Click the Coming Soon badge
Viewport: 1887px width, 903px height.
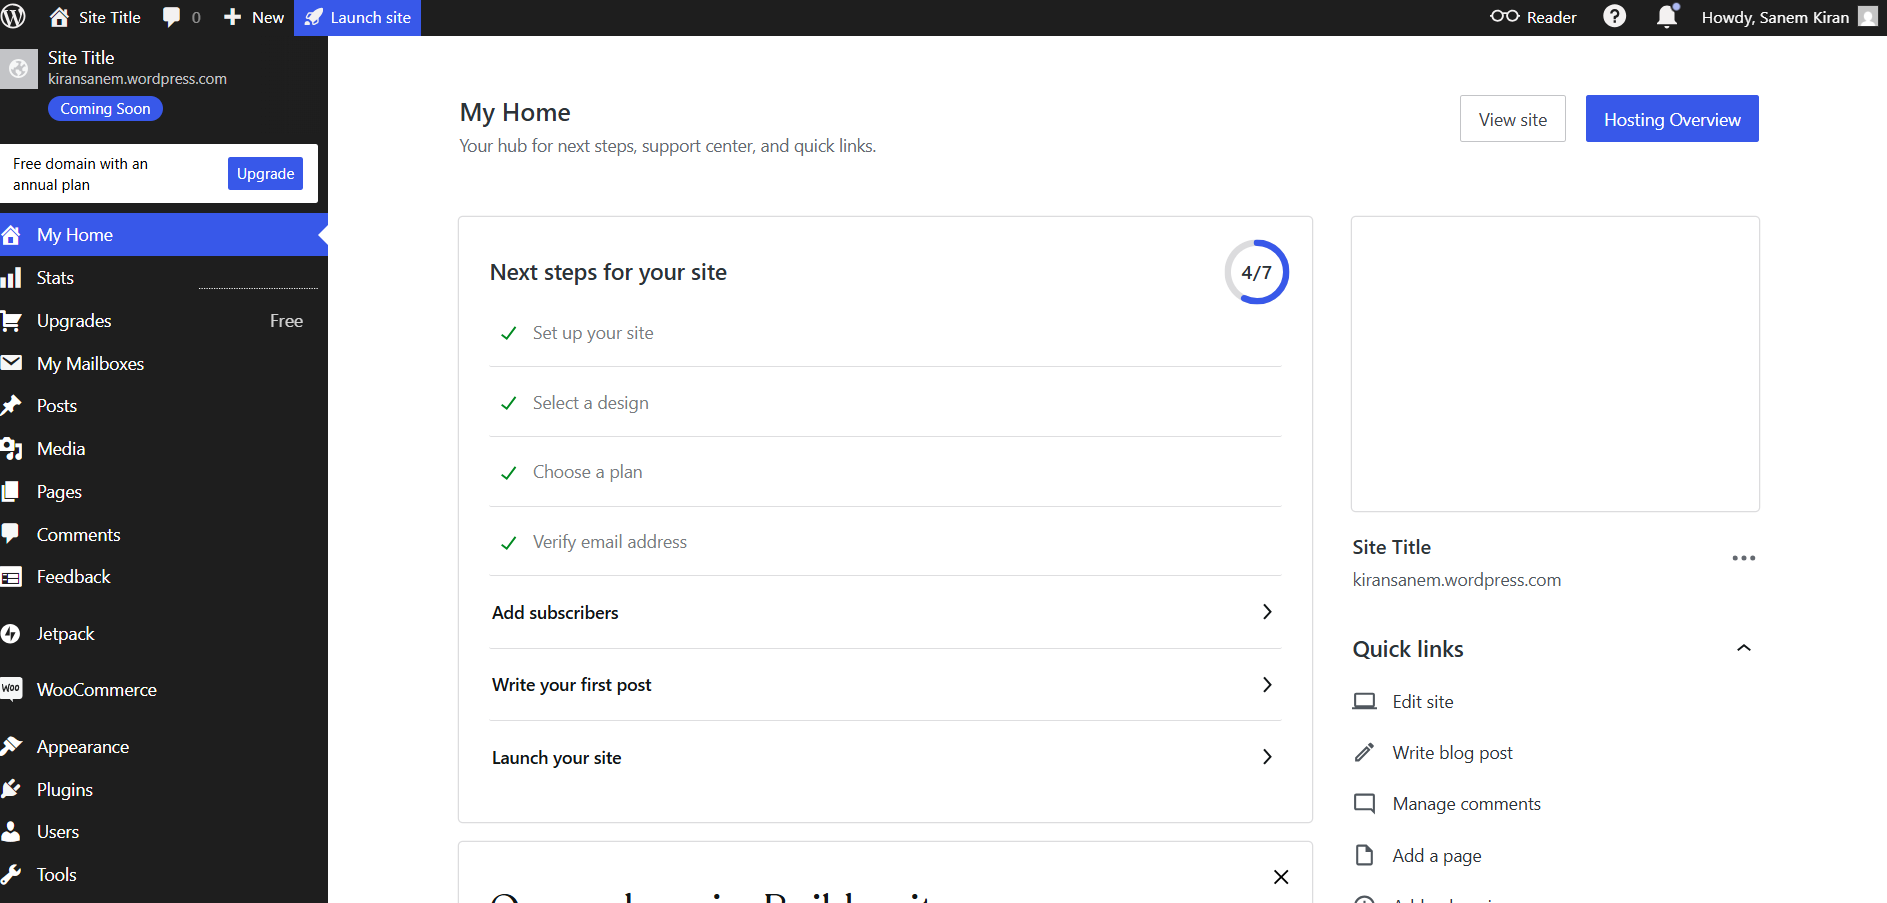(105, 108)
